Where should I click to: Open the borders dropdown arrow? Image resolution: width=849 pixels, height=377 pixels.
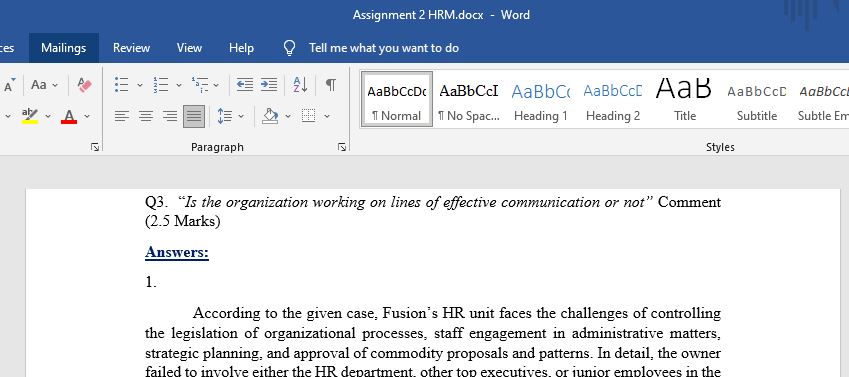(x=327, y=116)
